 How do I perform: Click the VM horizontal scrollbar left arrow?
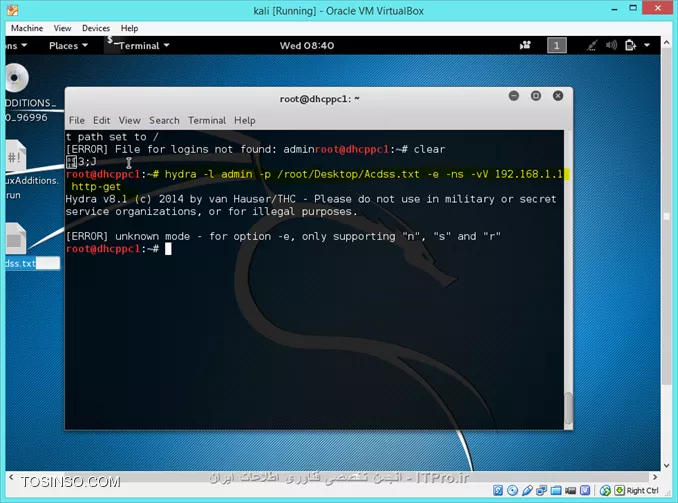click(11, 477)
